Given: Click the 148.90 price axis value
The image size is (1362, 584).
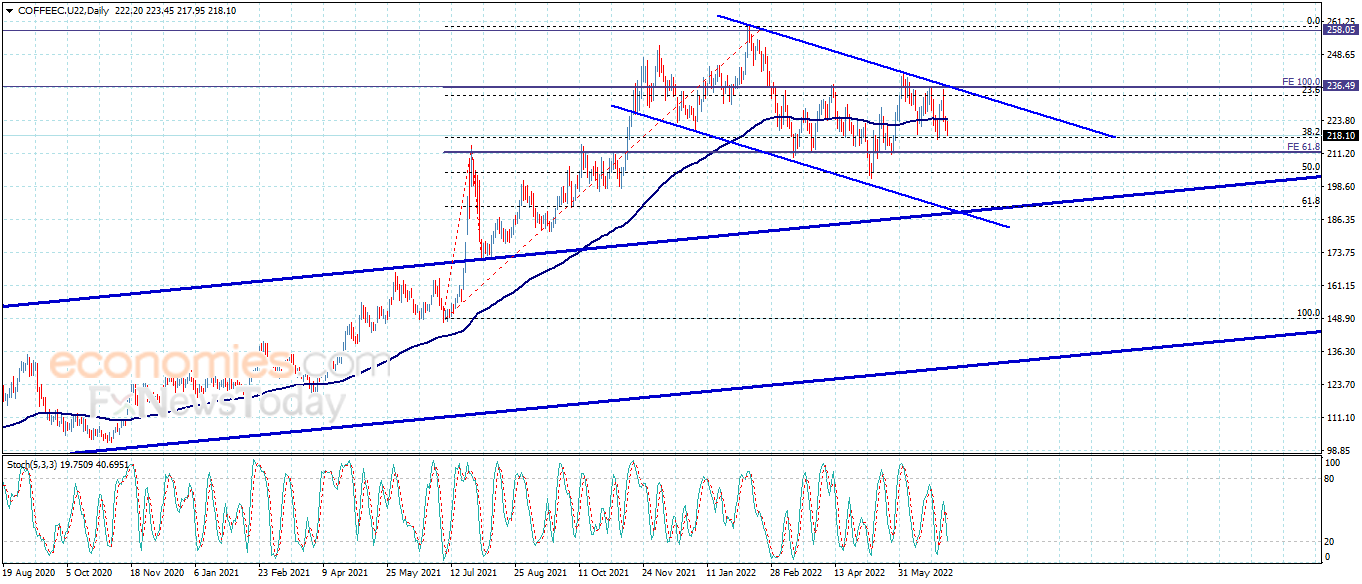Looking at the screenshot, I should tap(1340, 319).
